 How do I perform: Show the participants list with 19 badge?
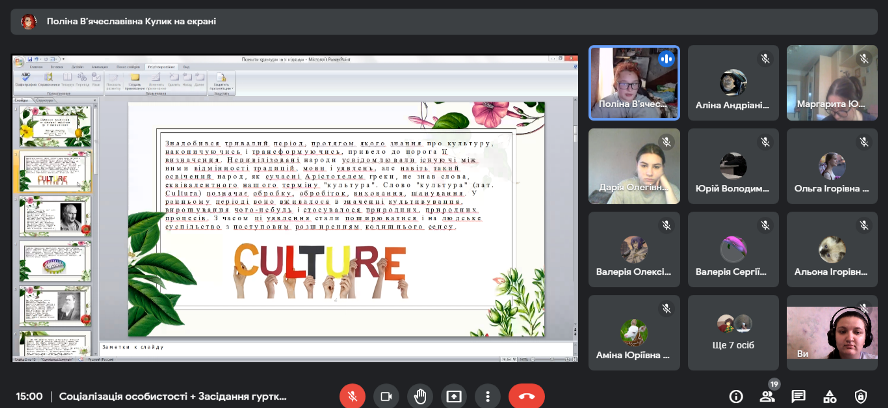(x=767, y=396)
